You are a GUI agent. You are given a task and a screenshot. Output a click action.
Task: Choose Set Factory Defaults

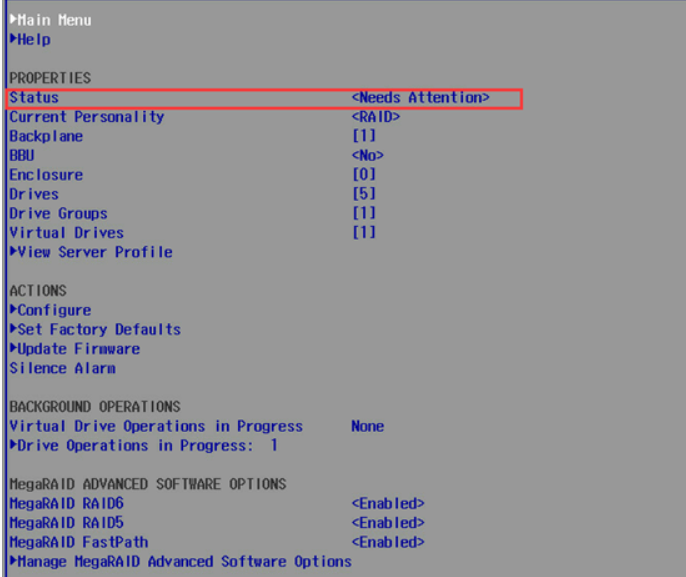click(98, 329)
